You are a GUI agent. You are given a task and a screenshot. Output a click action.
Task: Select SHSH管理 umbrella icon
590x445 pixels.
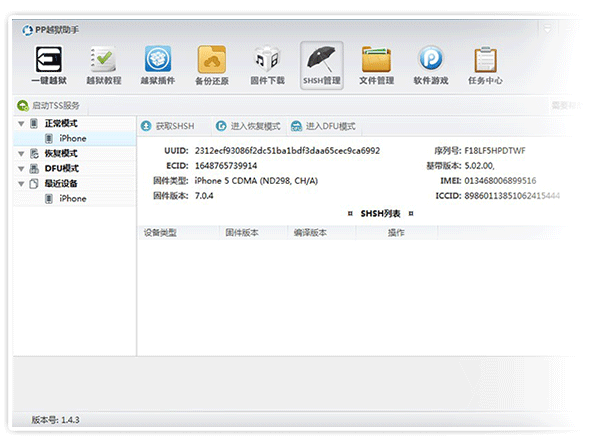pyautogui.click(x=321, y=66)
